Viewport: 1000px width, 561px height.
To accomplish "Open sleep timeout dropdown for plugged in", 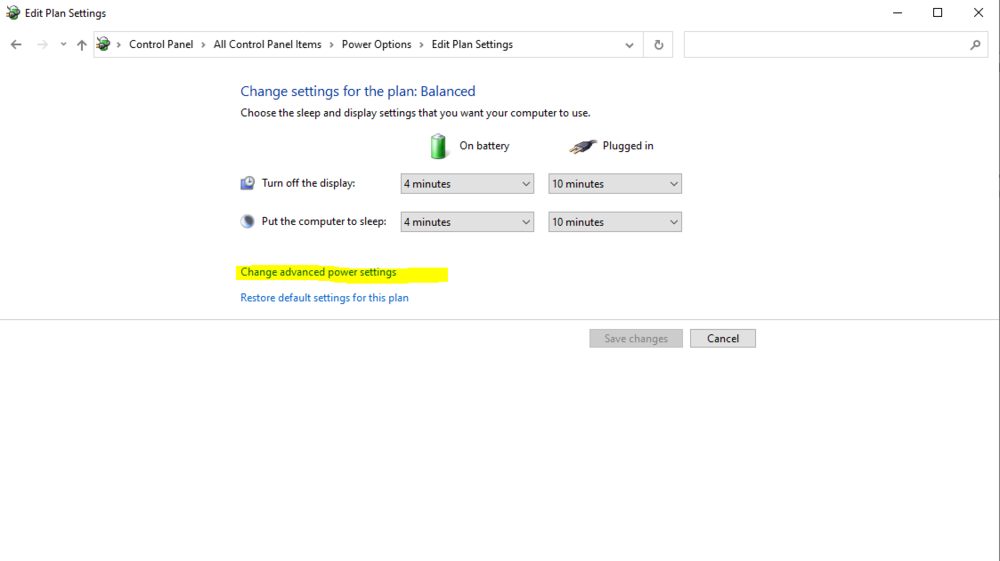I will (615, 222).
